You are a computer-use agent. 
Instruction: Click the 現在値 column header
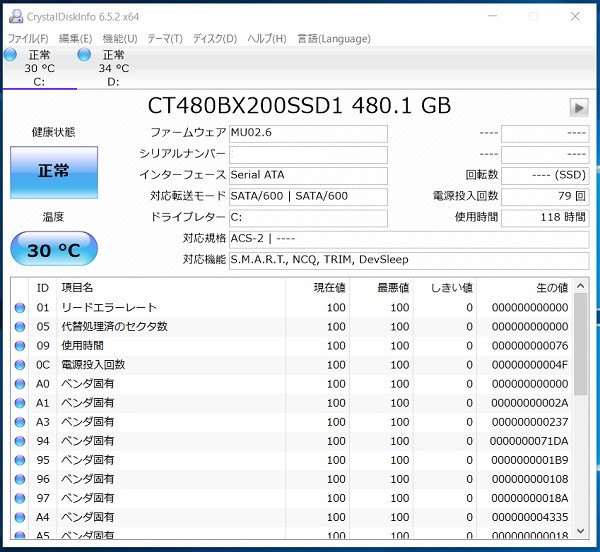[317, 288]
